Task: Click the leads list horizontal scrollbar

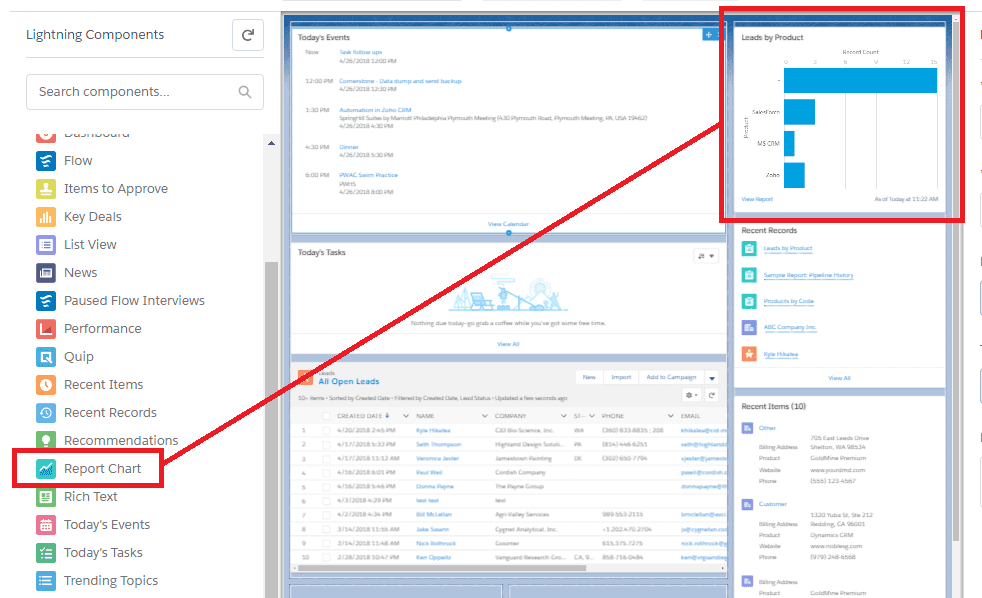Action: [442, 569]
